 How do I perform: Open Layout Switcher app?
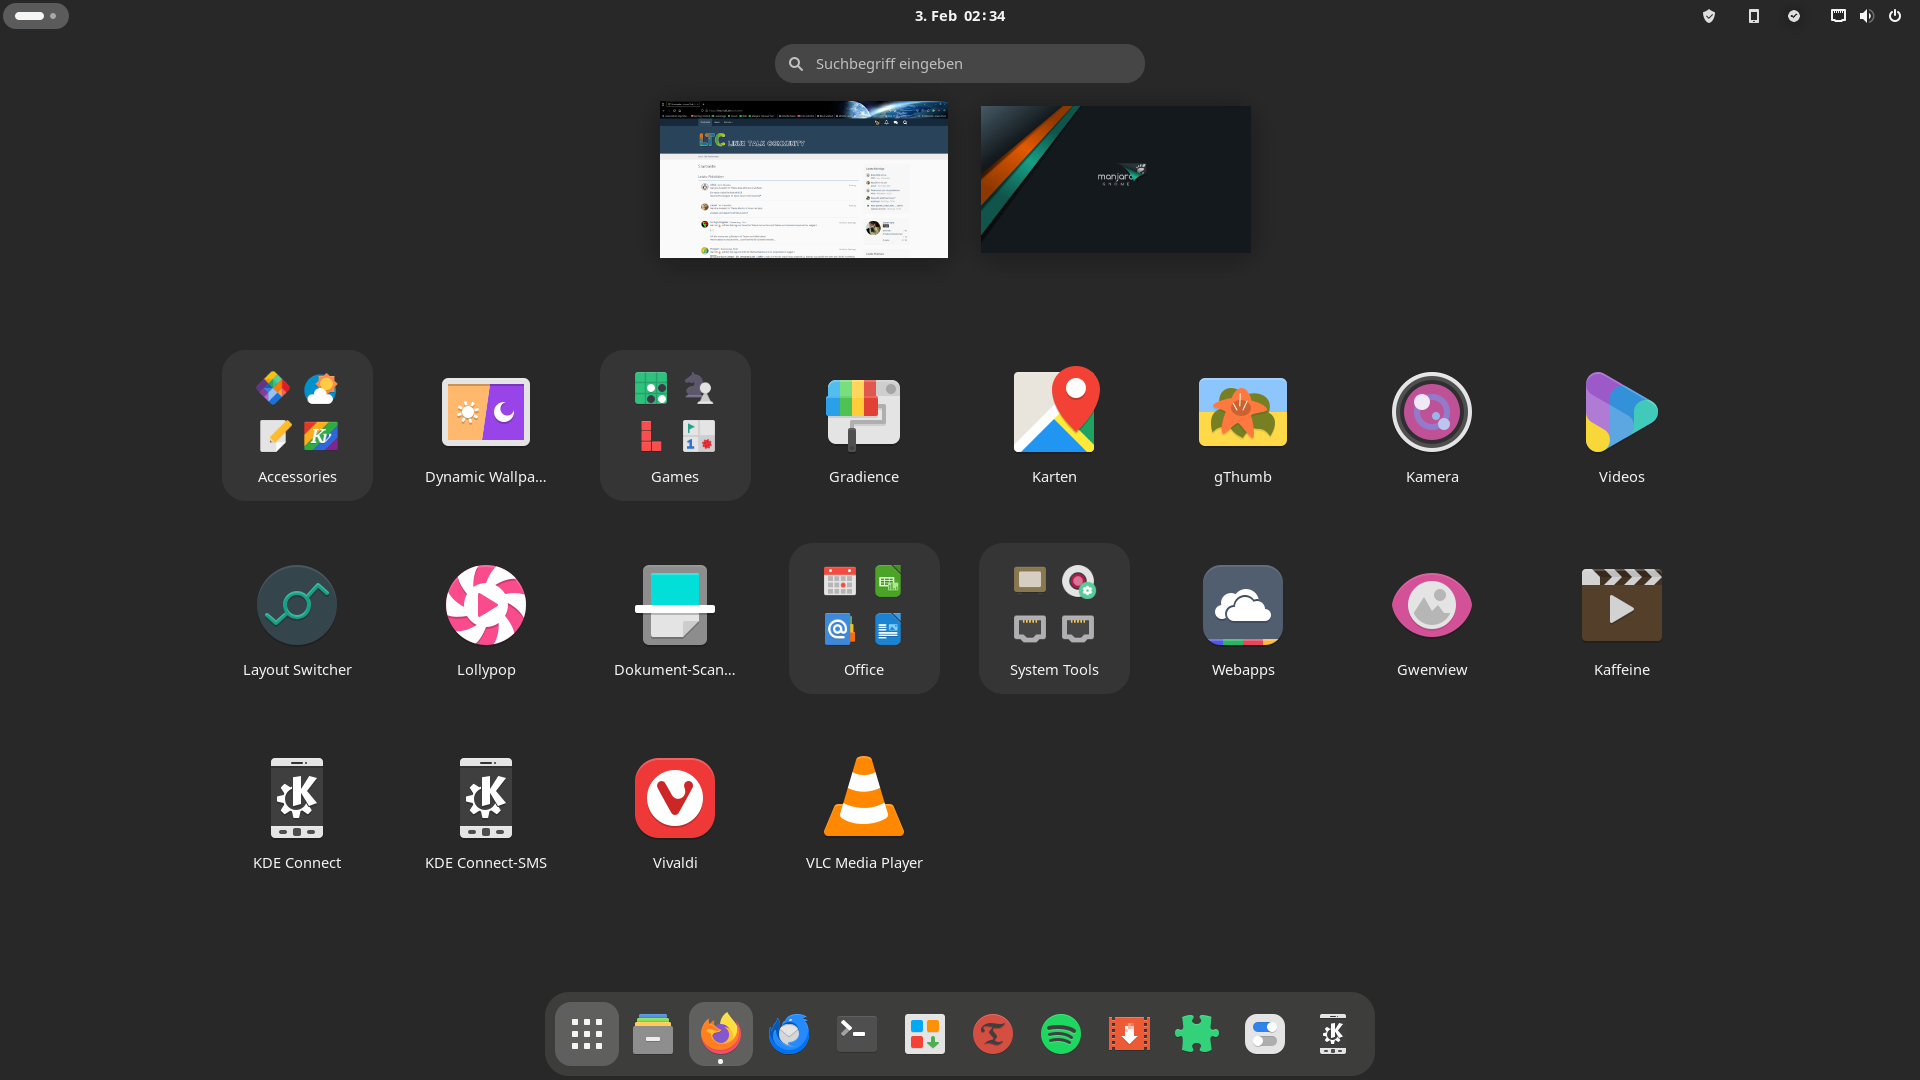[297, 606]
